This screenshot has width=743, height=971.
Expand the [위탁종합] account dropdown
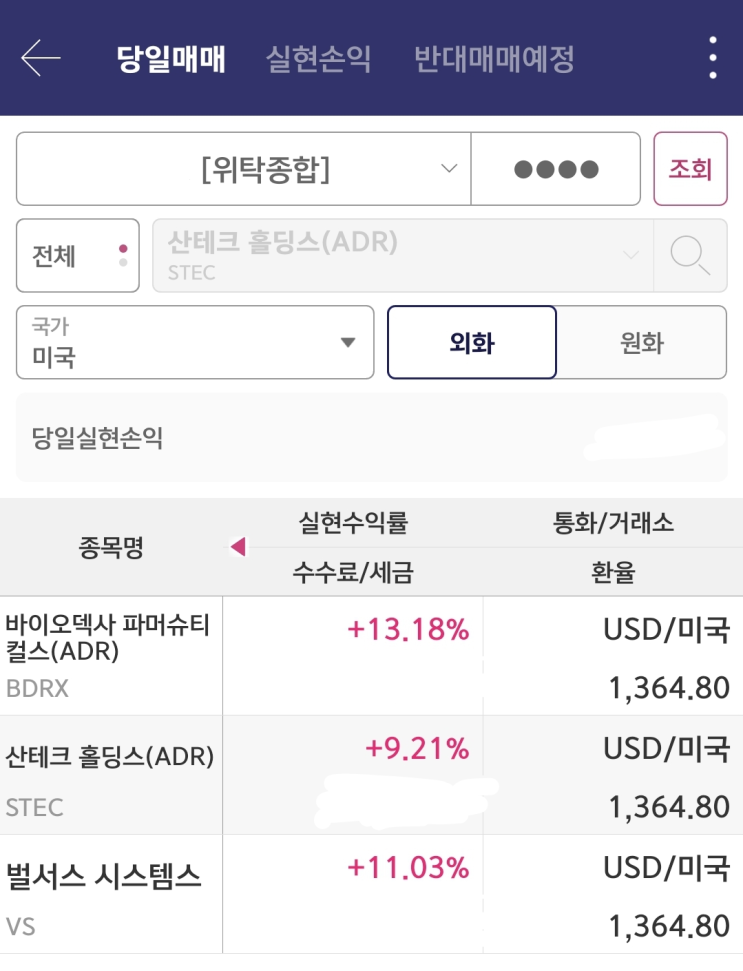[243, 169]
